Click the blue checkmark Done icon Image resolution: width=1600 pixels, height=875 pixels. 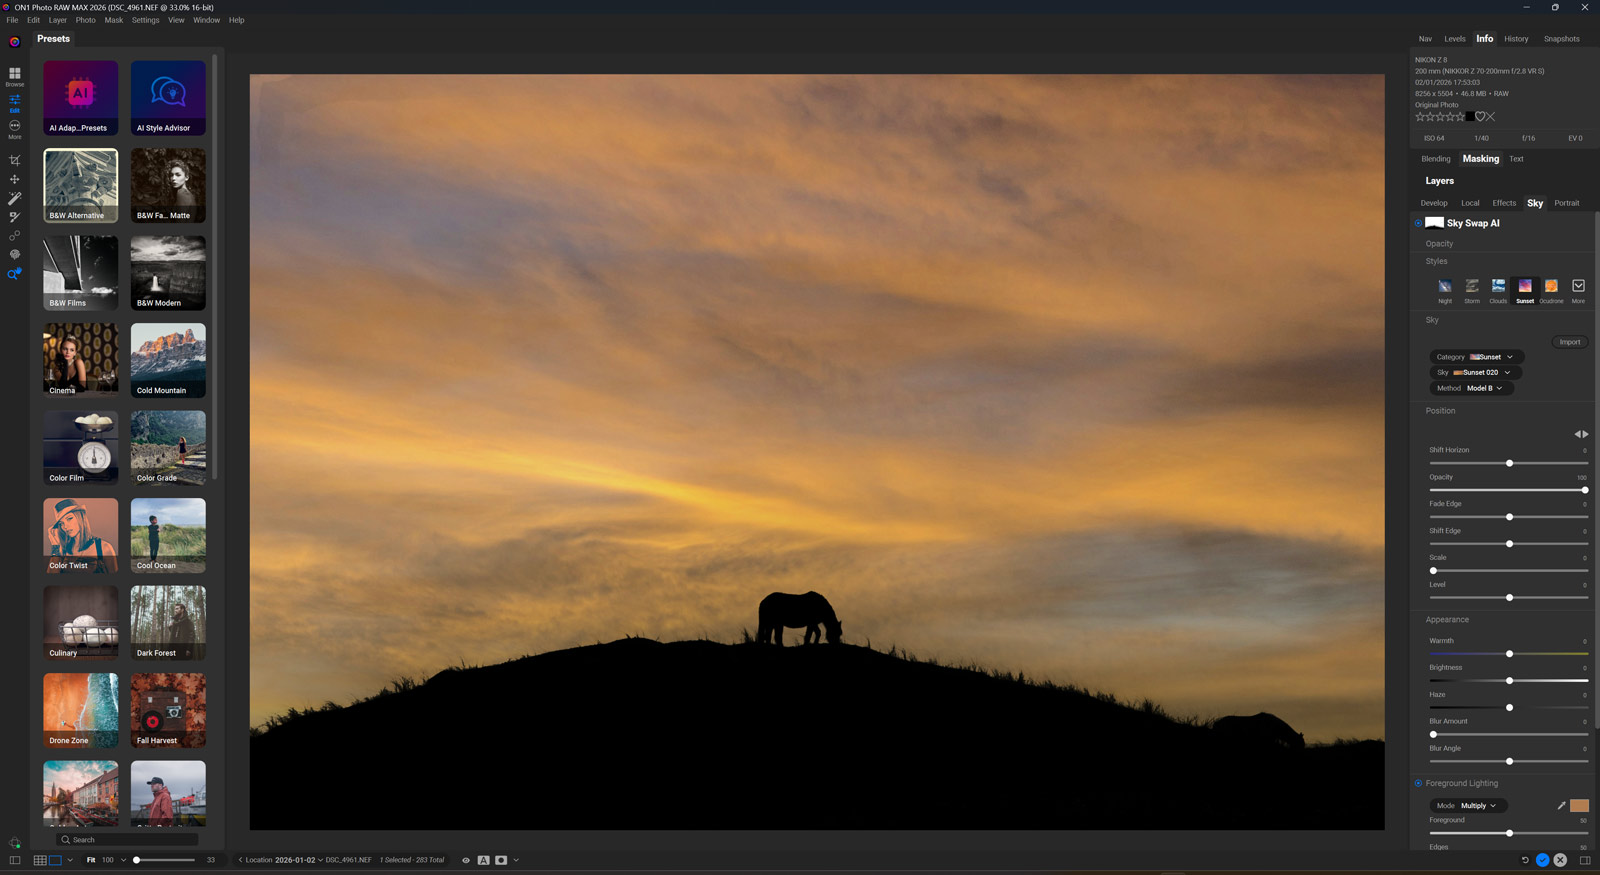point(1542,860)
